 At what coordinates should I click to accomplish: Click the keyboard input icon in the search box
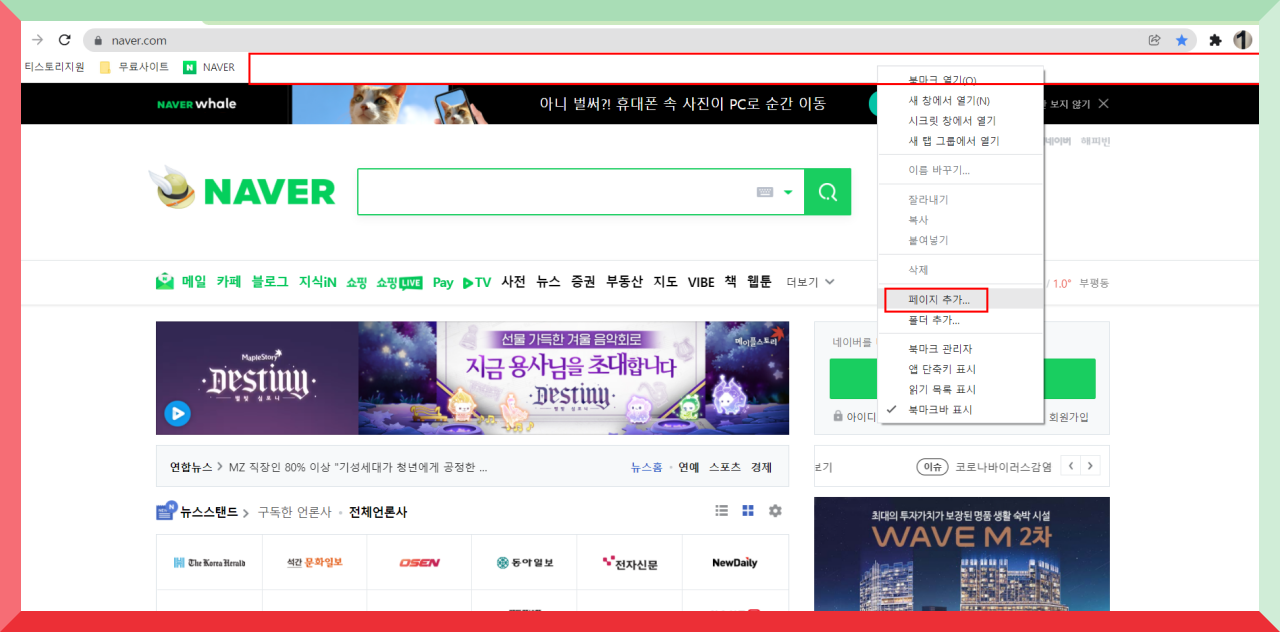pyautogui.click(x=763, y=191)
